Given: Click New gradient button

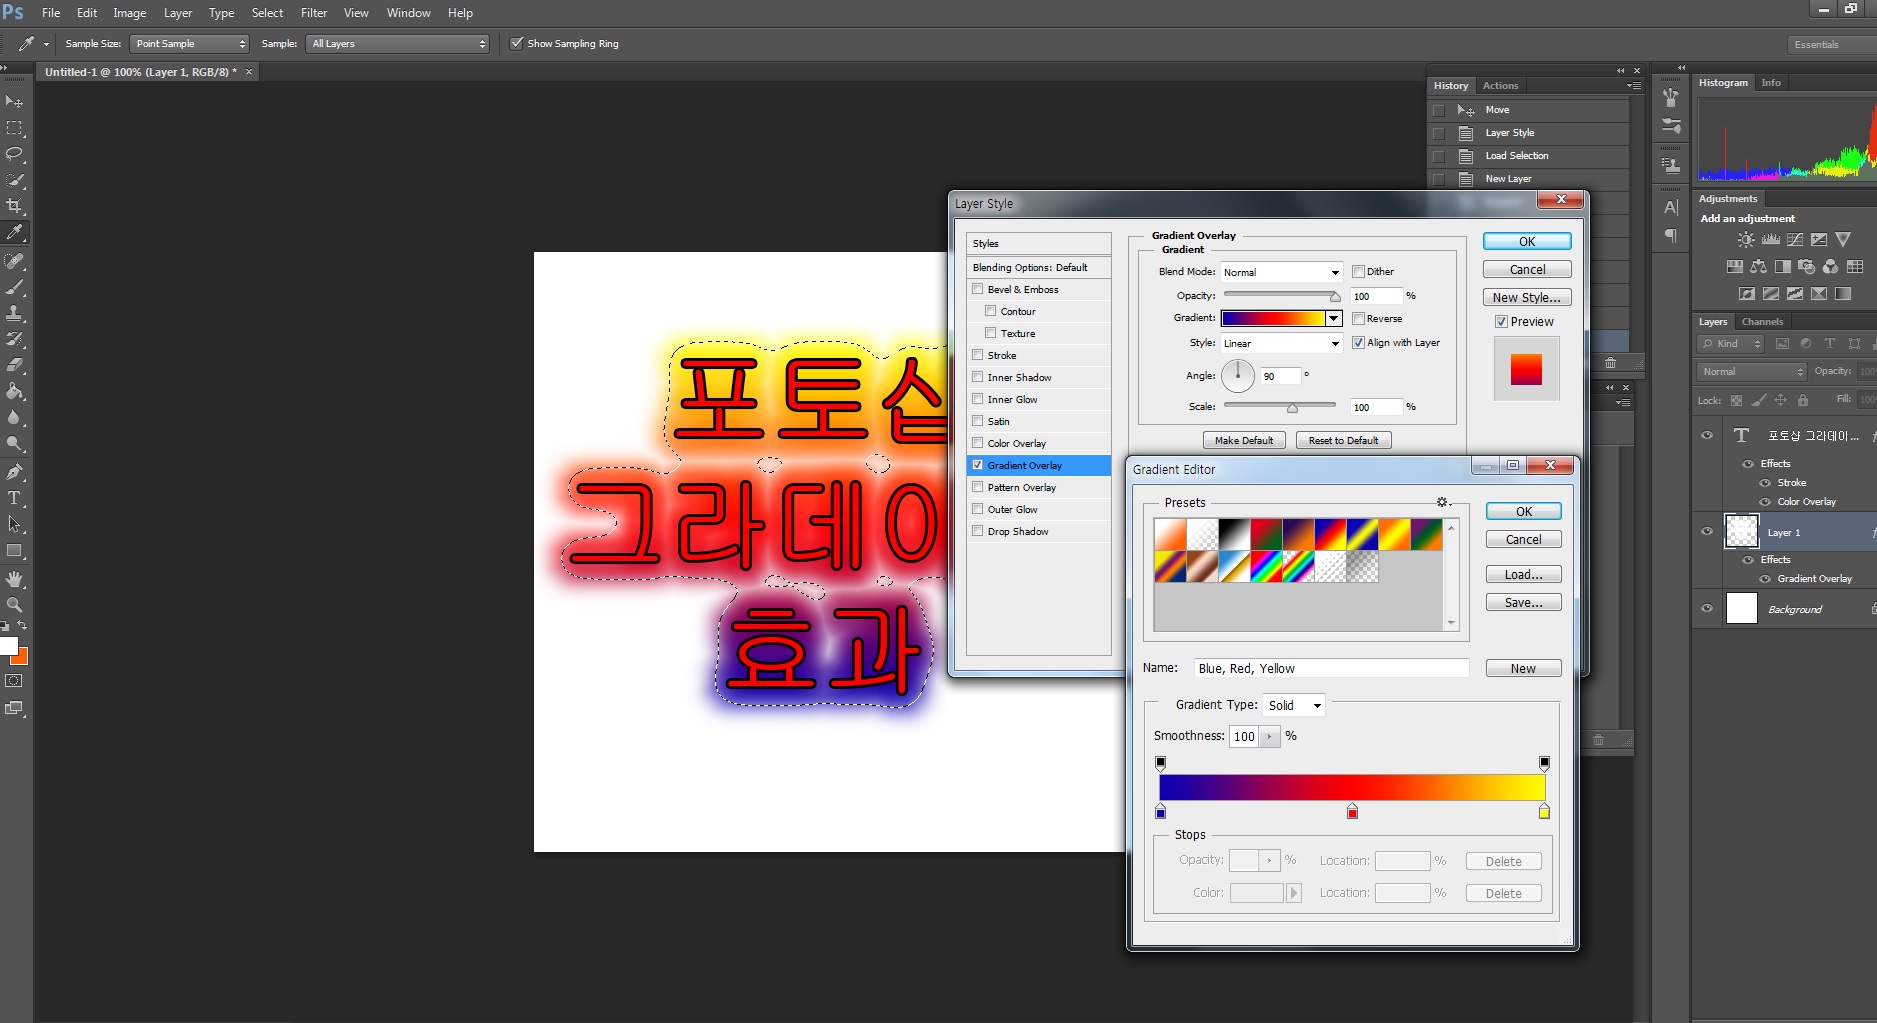Looking at the screenshot, I should 1524,668.
